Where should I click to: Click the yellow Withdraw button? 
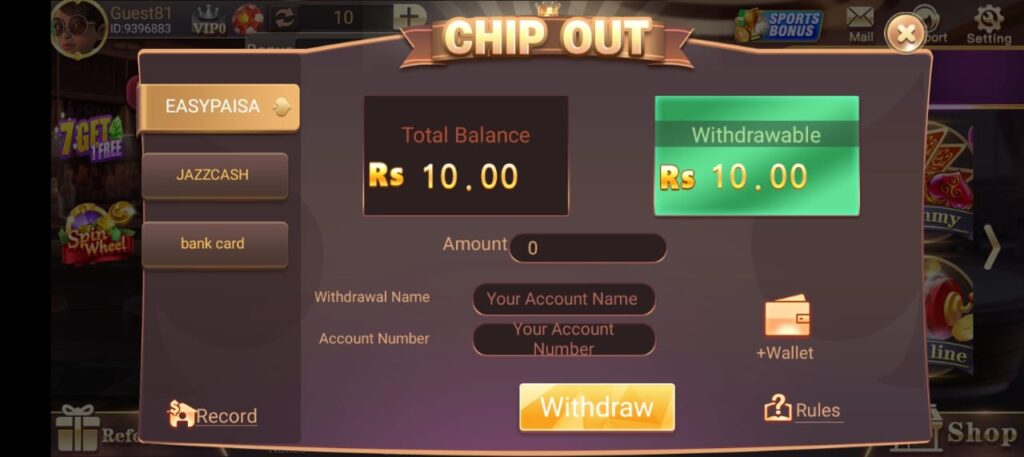(x=597, y=407)
